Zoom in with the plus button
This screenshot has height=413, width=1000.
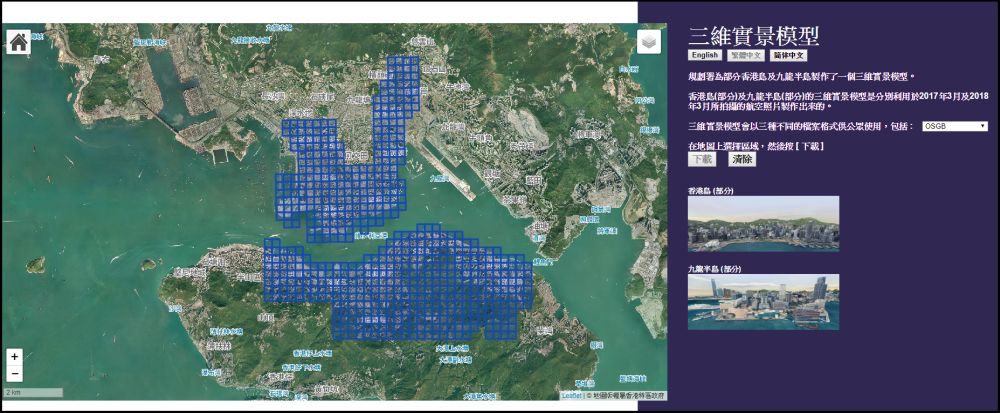(x=14, y=357)
